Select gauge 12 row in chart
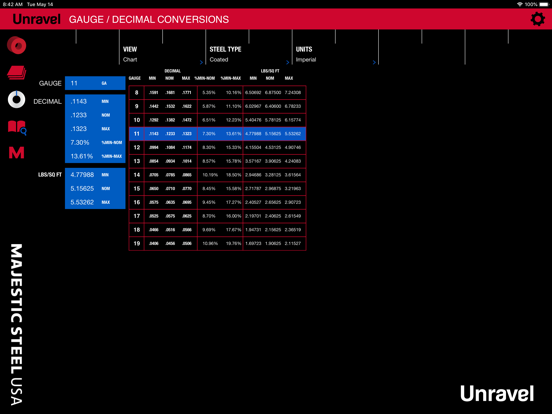The width and height of the screenshot is (552, 414). [217, 148]
